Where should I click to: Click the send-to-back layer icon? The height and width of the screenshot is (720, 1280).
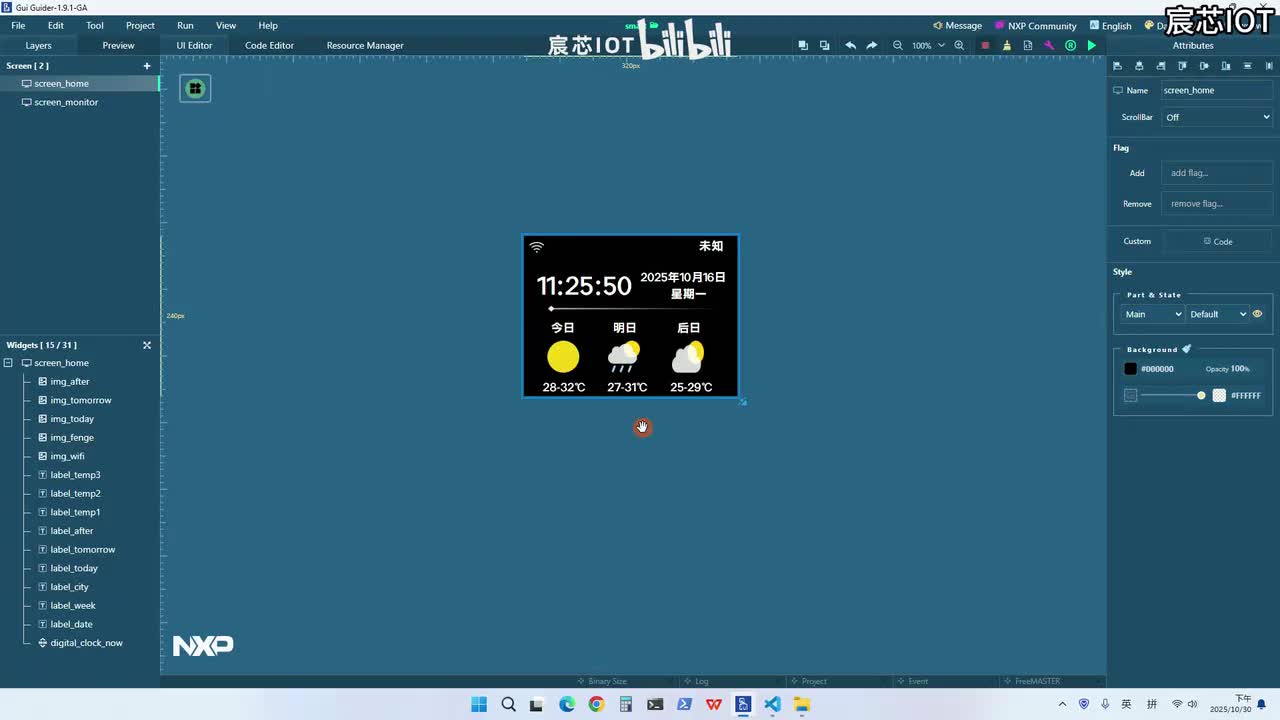[x=824, y=45]
